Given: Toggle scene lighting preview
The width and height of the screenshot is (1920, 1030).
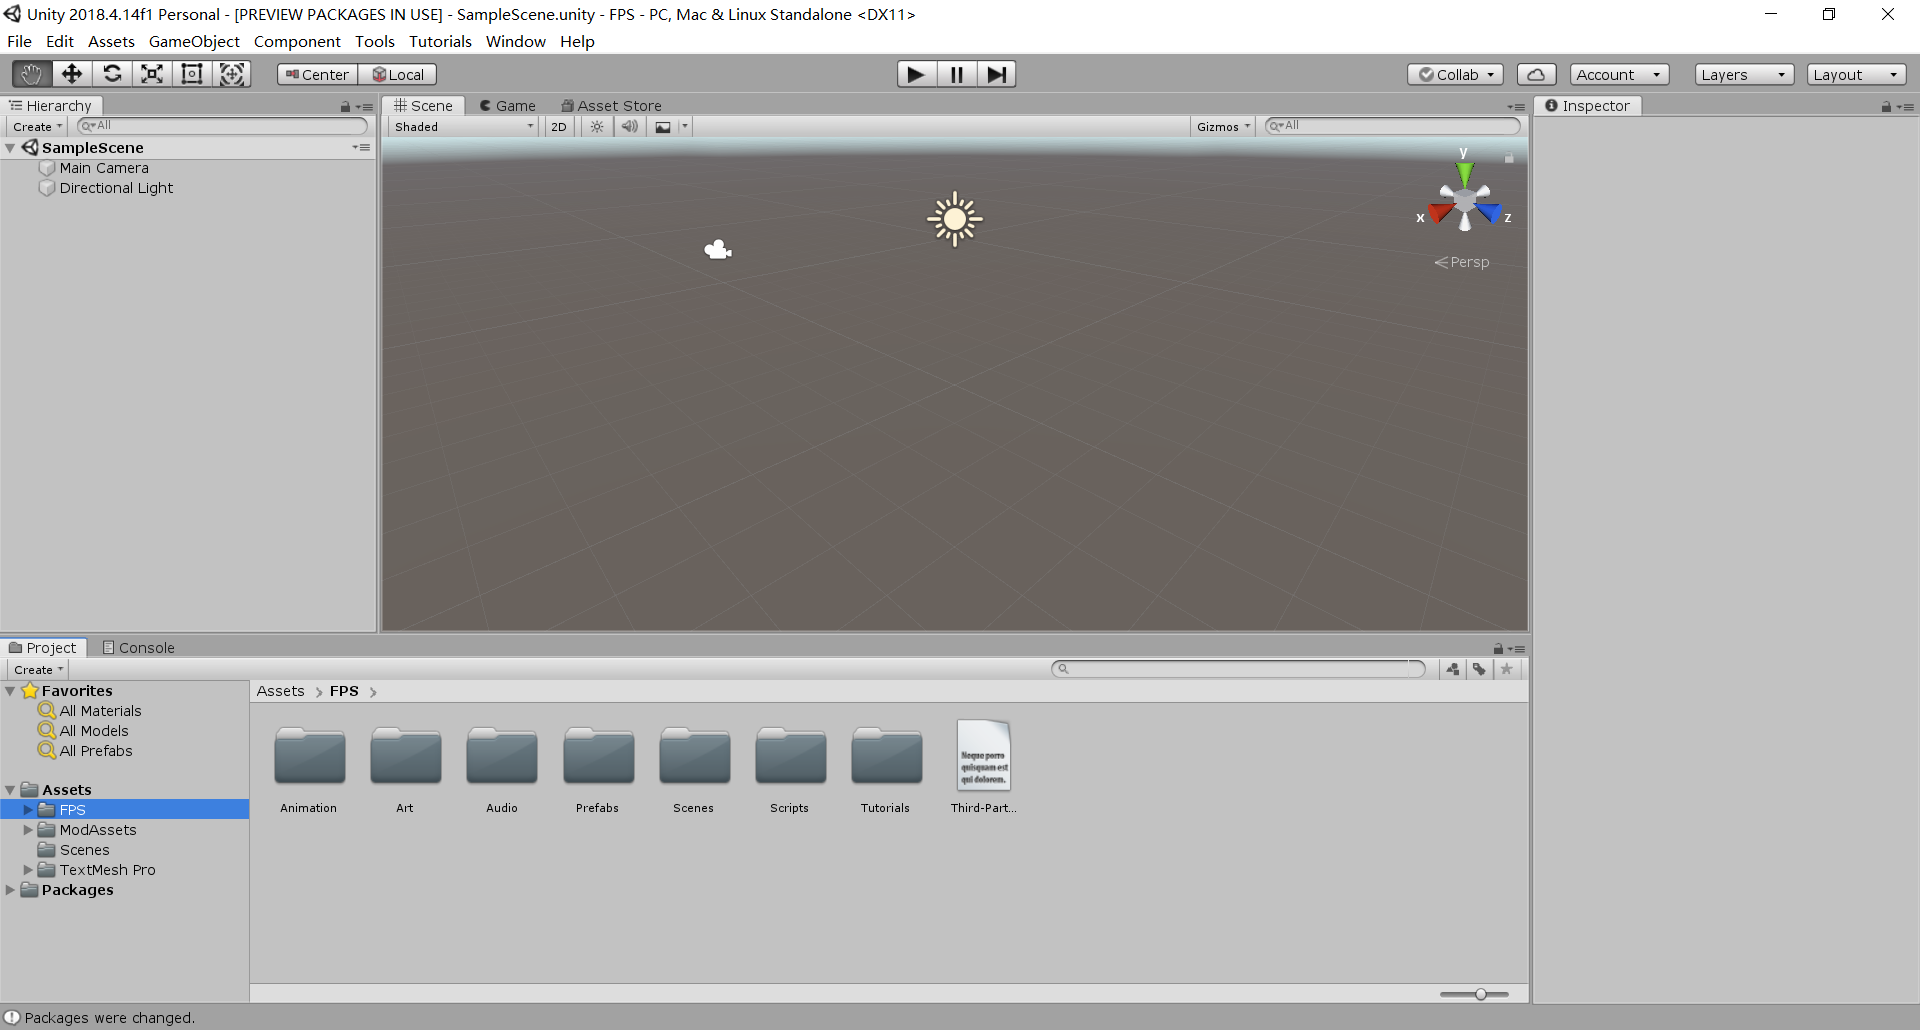Looking at the screenshot, I should pos(595,126).
